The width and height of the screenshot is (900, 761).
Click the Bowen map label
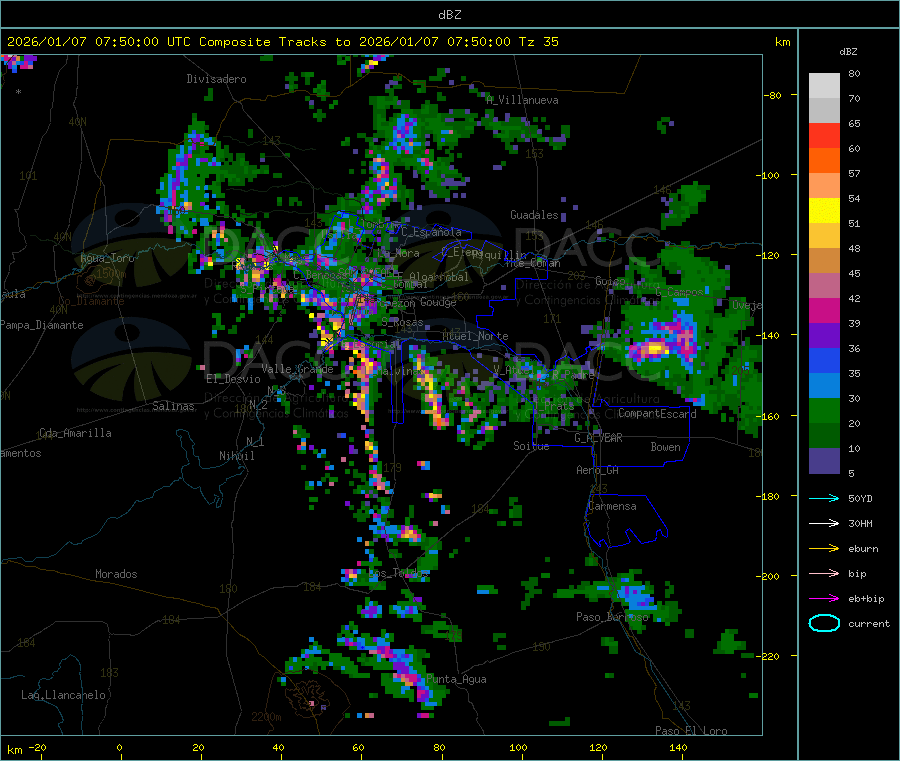coord(666,447)
